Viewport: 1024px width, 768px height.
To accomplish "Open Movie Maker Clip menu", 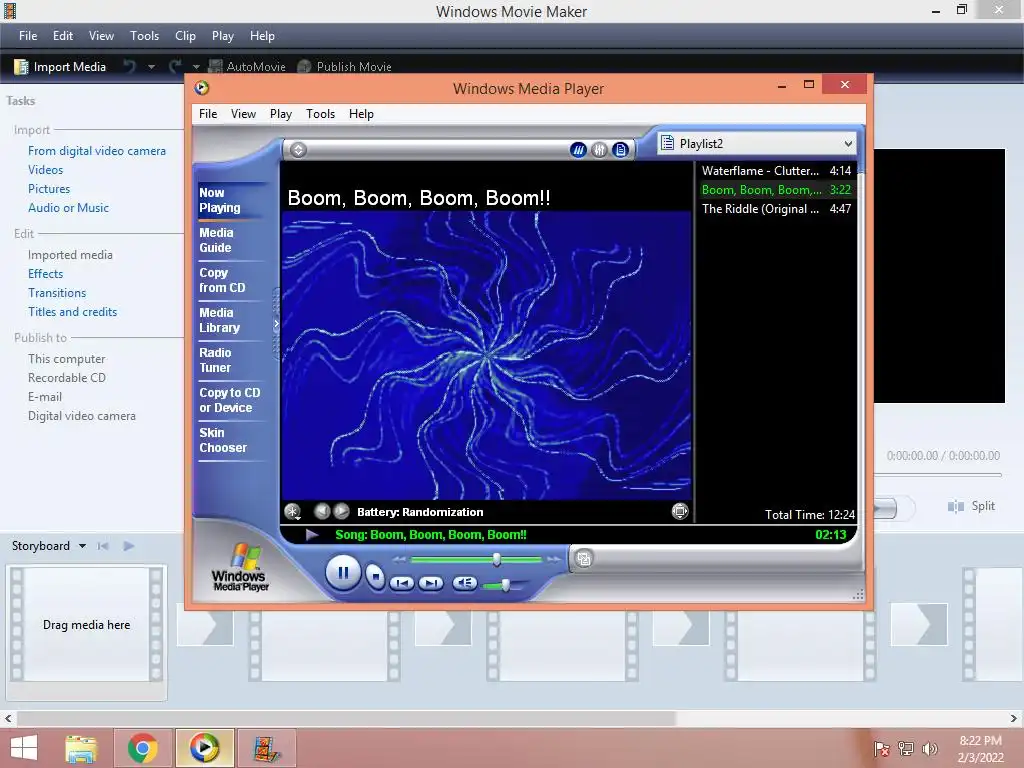I will [x=185, y=36].
